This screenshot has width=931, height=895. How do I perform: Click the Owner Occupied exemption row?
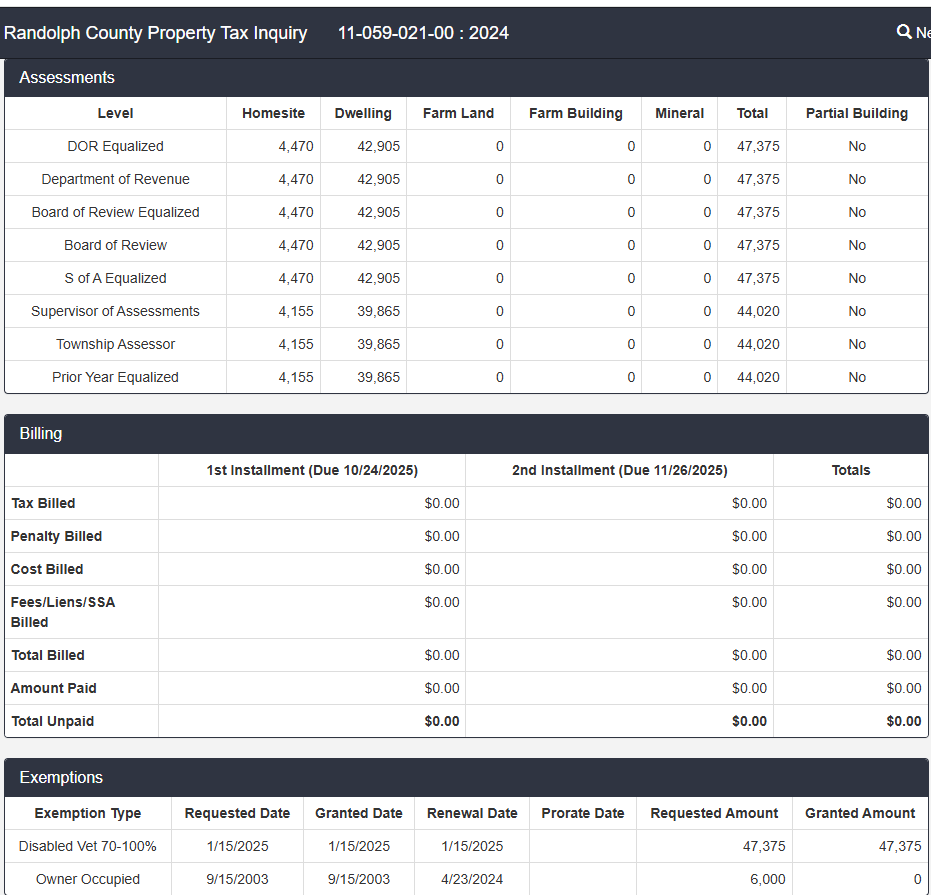pyautogui.click(x=88, y=879)
